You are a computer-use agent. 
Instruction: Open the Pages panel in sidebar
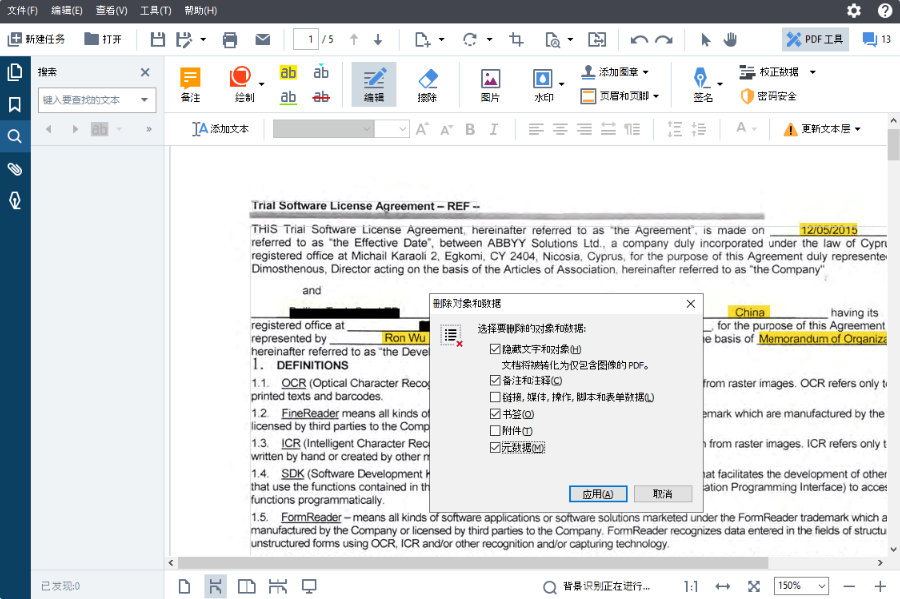click(15, 72)
